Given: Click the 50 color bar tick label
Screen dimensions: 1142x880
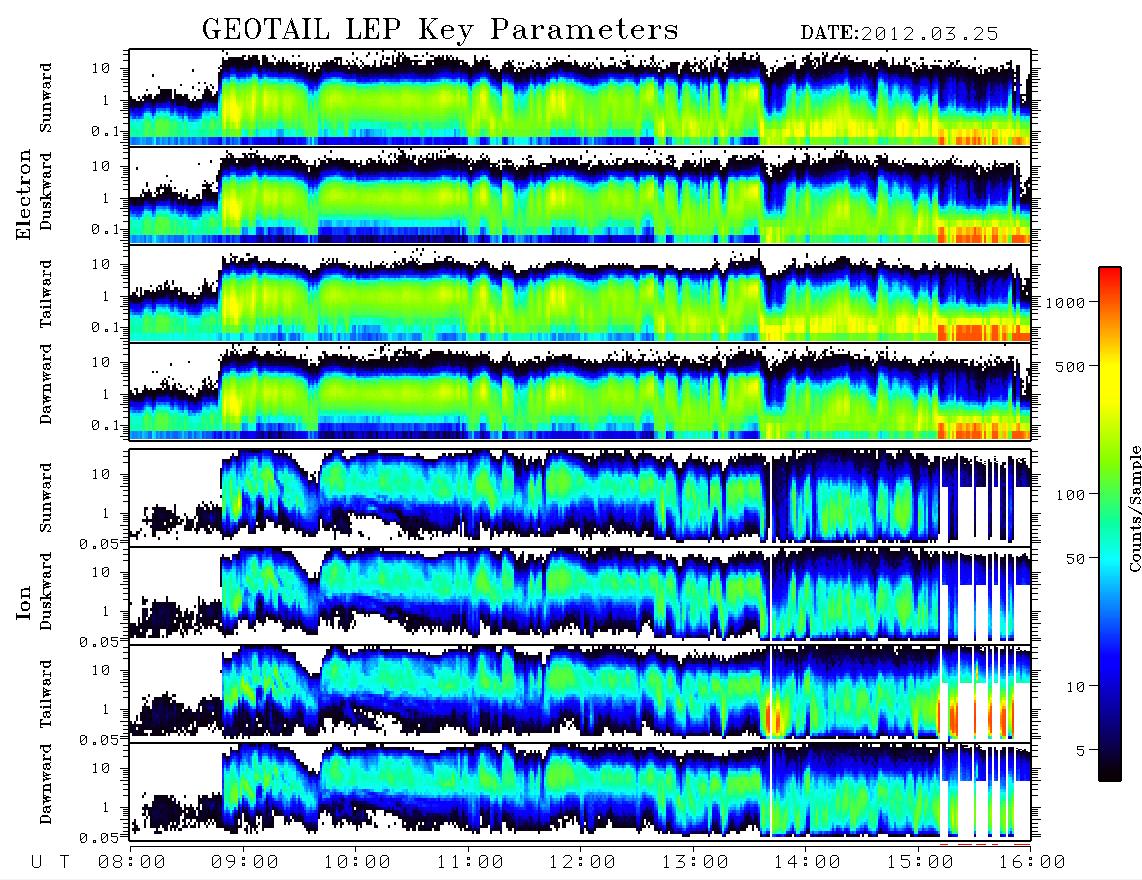Looking at the screenshot, I should click(1074, 559).
